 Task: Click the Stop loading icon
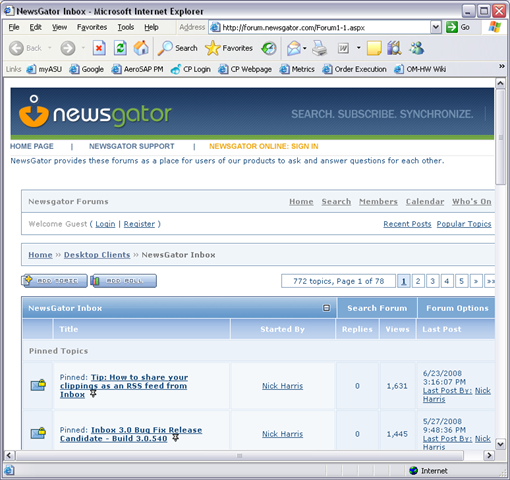99,48
